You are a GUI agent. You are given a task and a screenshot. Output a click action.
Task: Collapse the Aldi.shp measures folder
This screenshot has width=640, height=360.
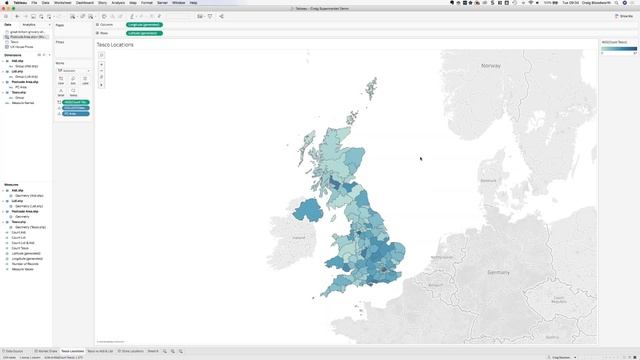click(3, 191)
